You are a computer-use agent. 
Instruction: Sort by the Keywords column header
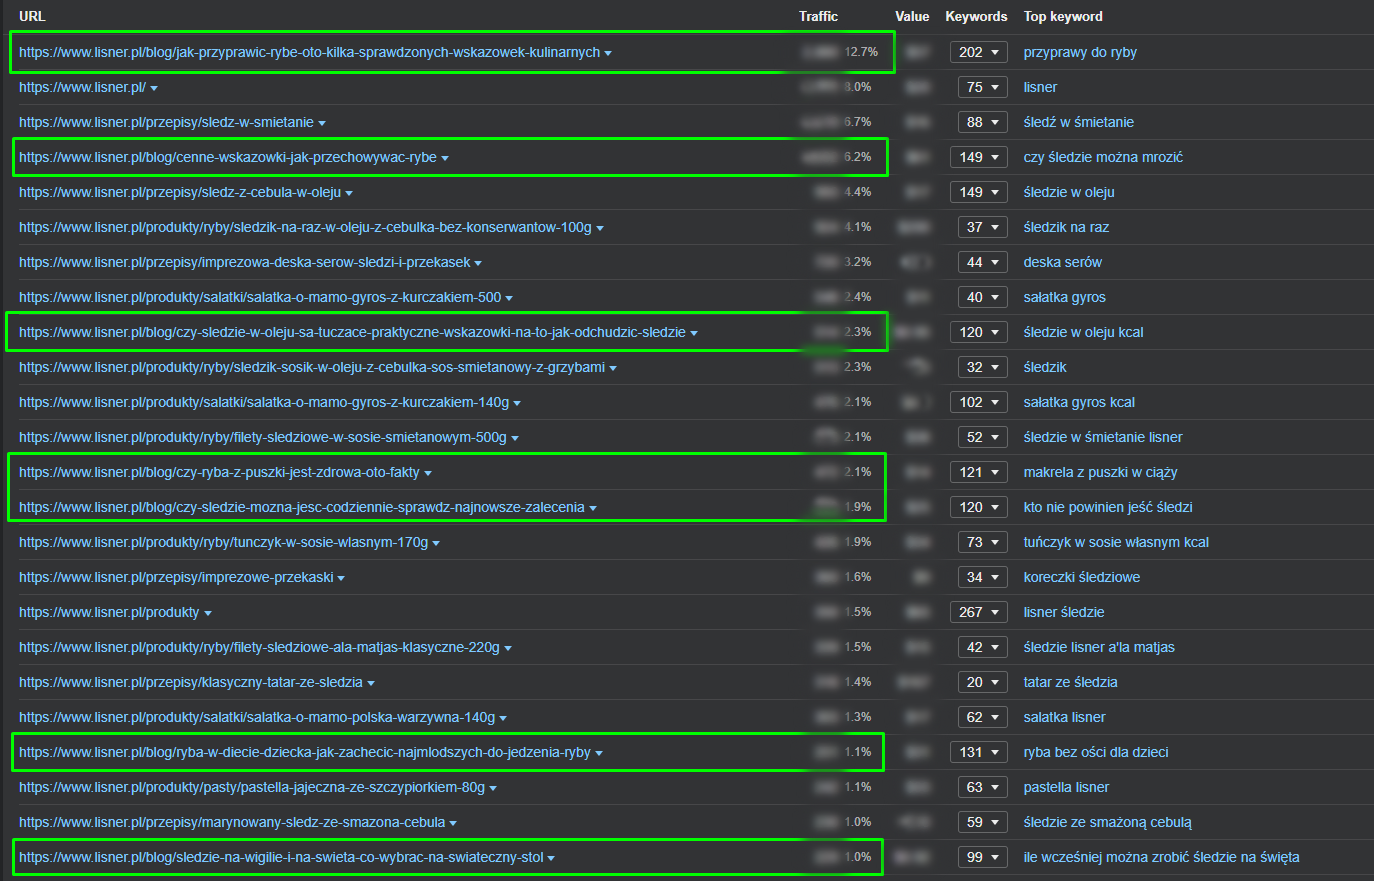click(976, 16)
